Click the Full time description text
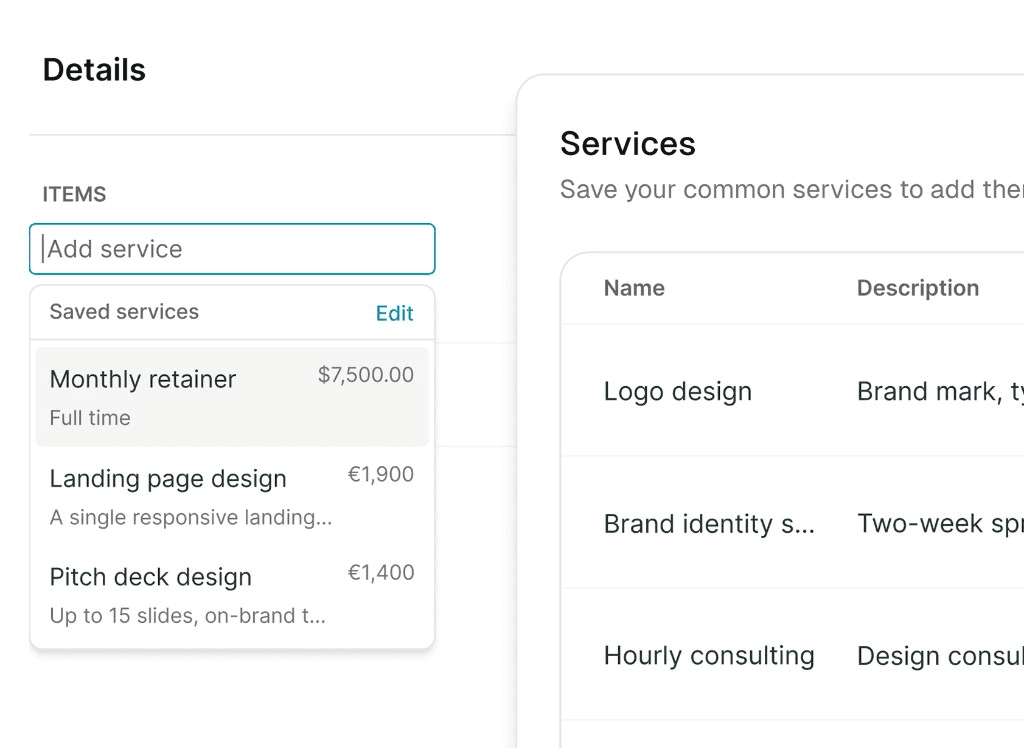This screenshot has height=748, width=1024. point(90,418)
